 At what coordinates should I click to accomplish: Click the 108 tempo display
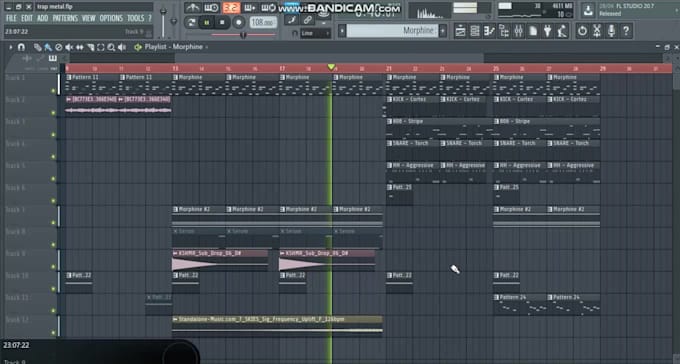coord(263,22)
